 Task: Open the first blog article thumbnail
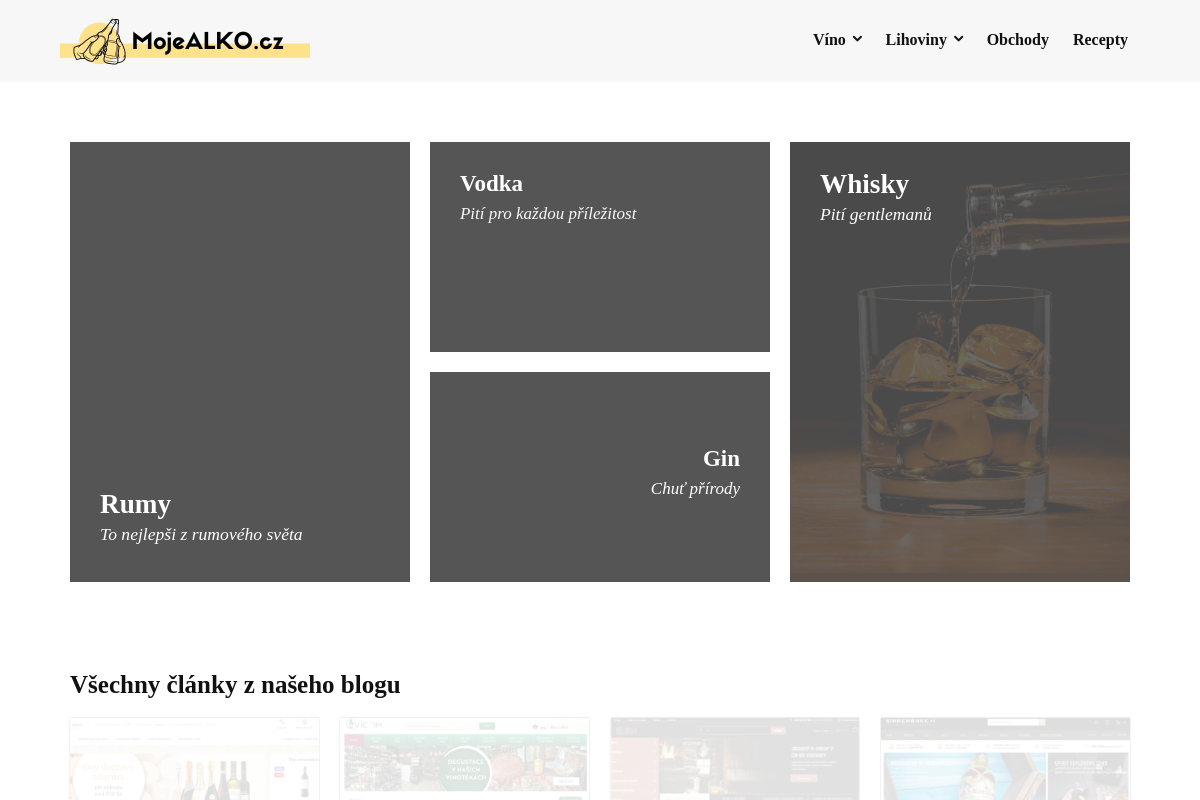195,759
